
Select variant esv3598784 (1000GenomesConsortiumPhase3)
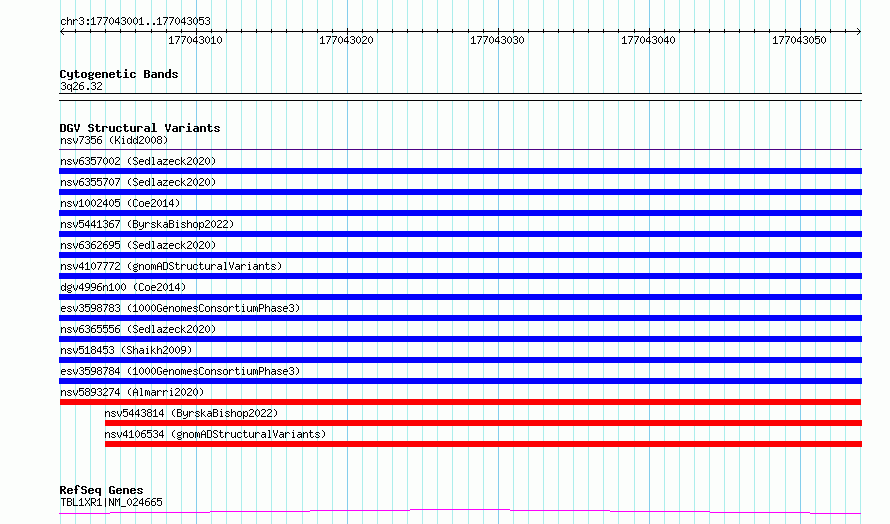[180, 371]
